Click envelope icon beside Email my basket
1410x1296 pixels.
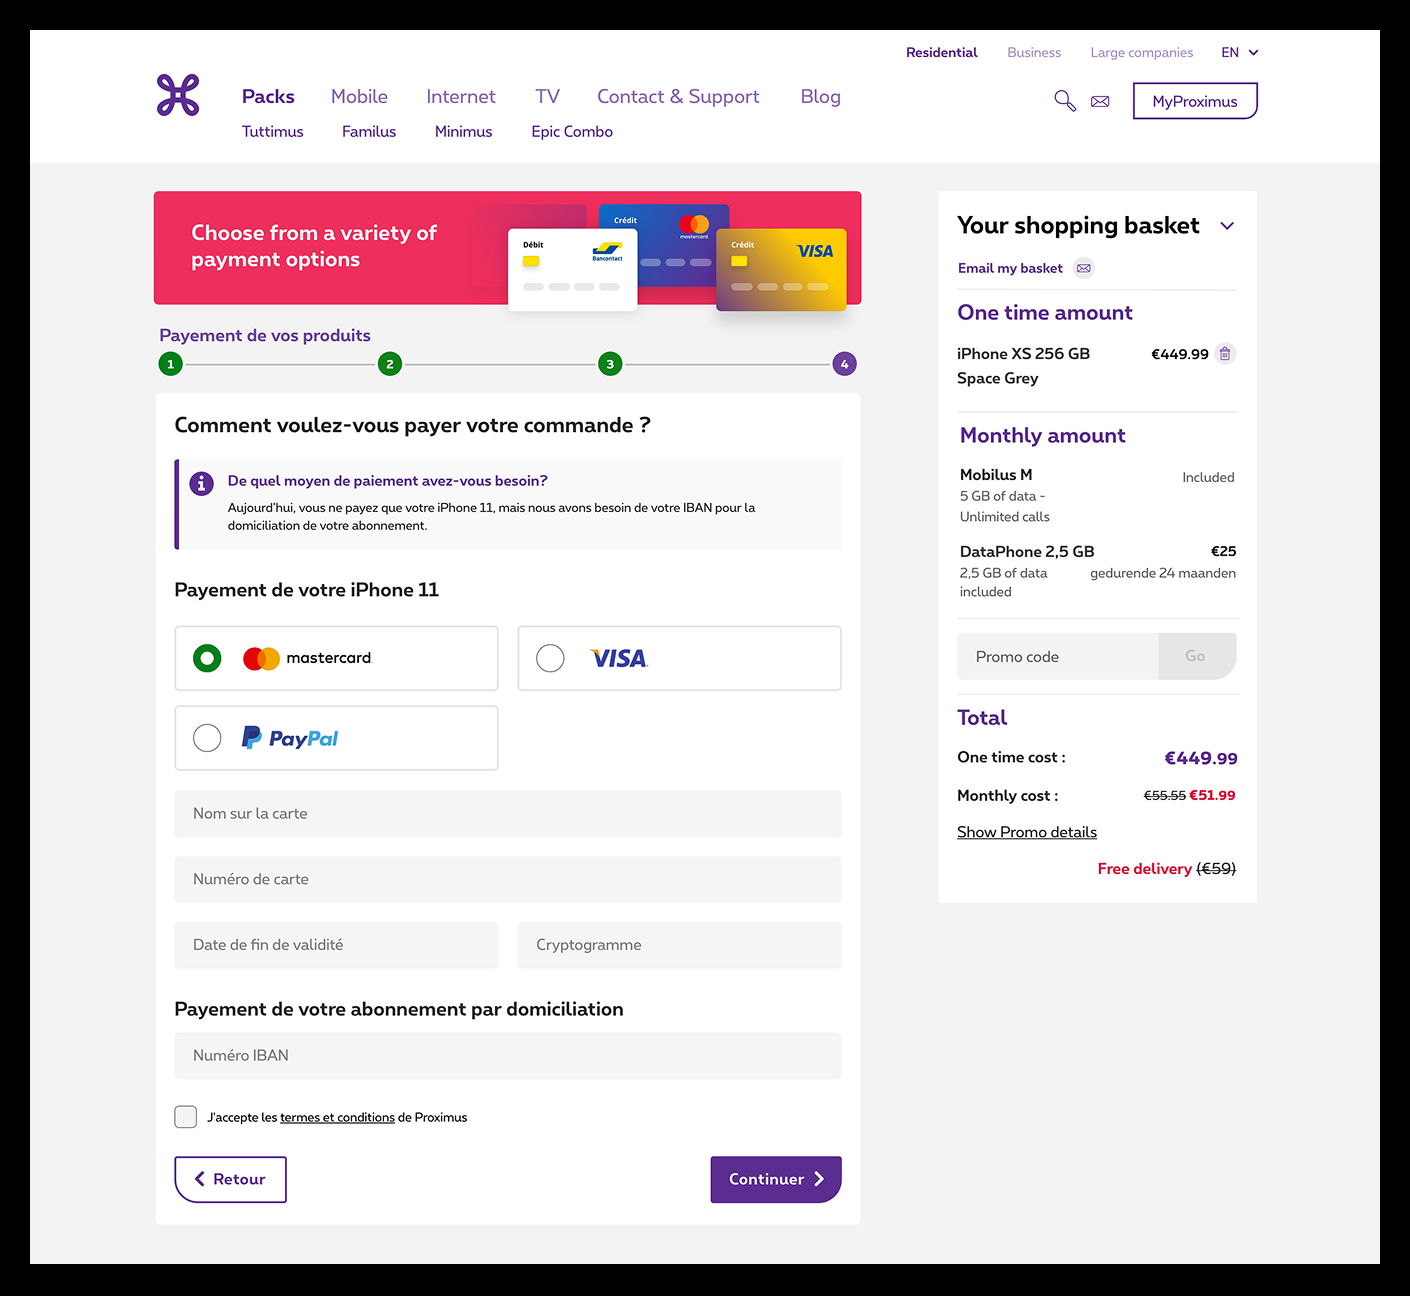(1084, 268)
